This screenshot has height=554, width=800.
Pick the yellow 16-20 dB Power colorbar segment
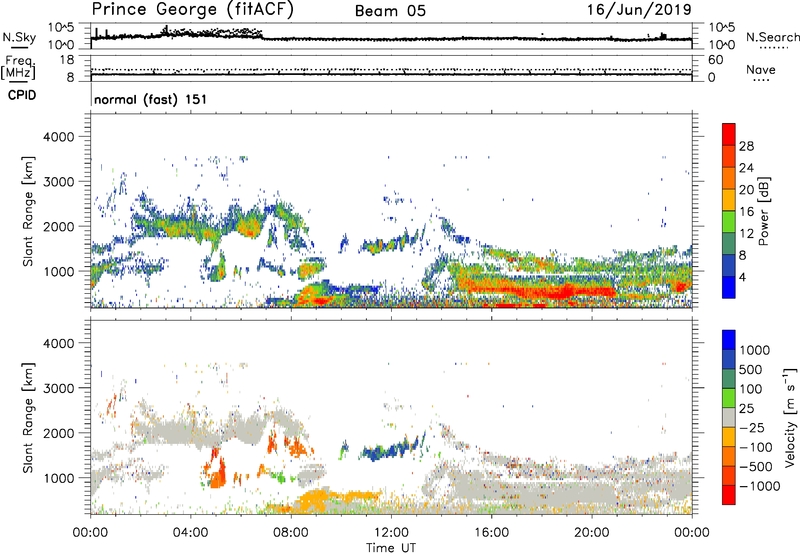[x=729, y=200]
